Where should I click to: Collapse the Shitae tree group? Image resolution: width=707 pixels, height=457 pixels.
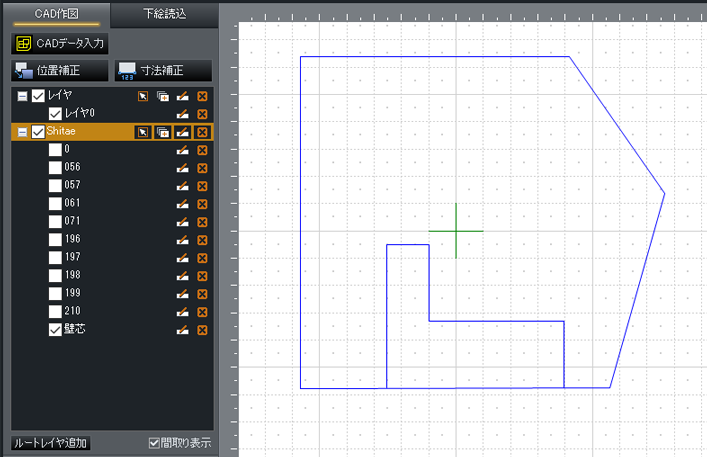coord(22,132)
